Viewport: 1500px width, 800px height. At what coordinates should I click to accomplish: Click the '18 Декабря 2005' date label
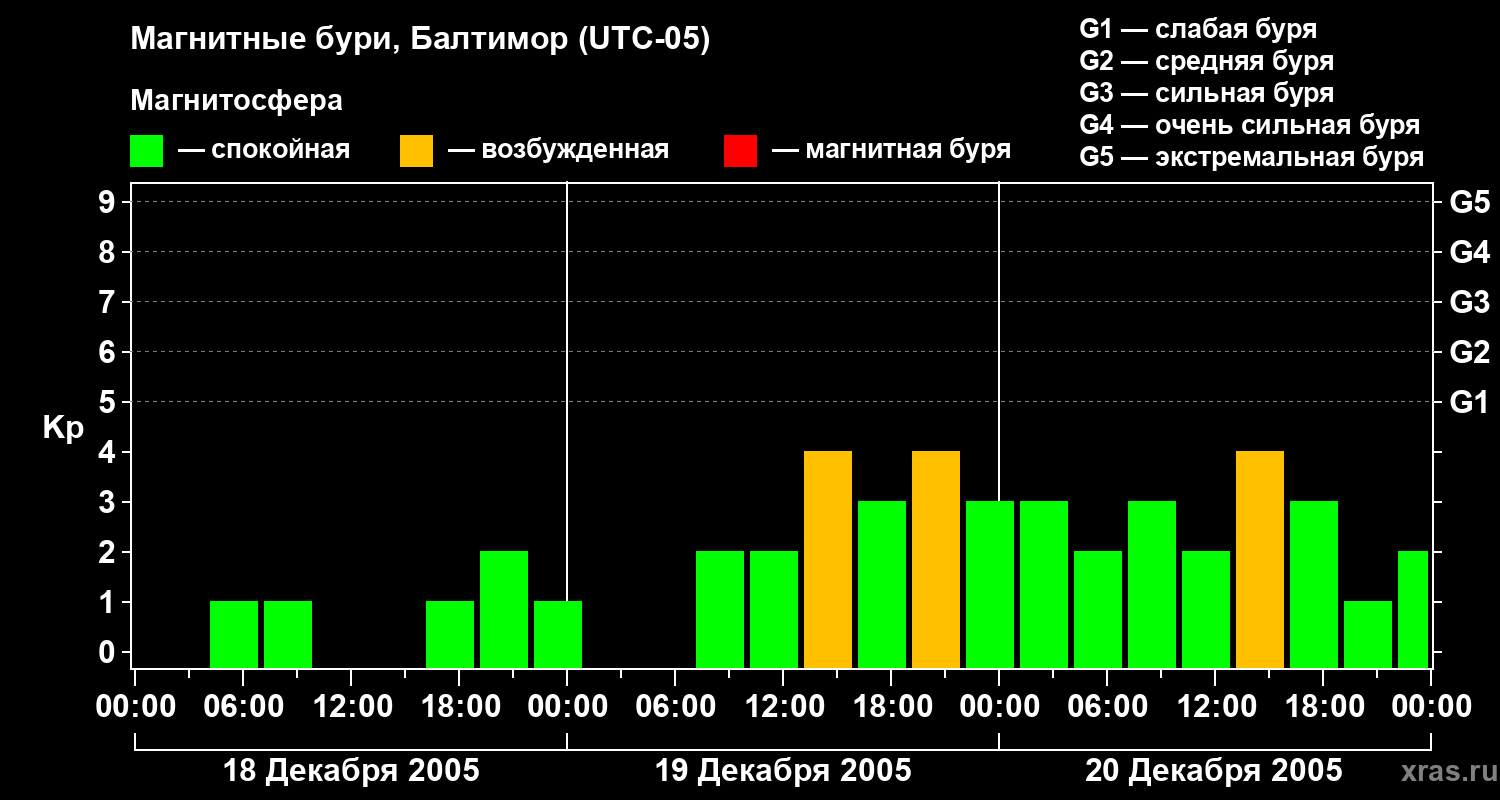351,771
